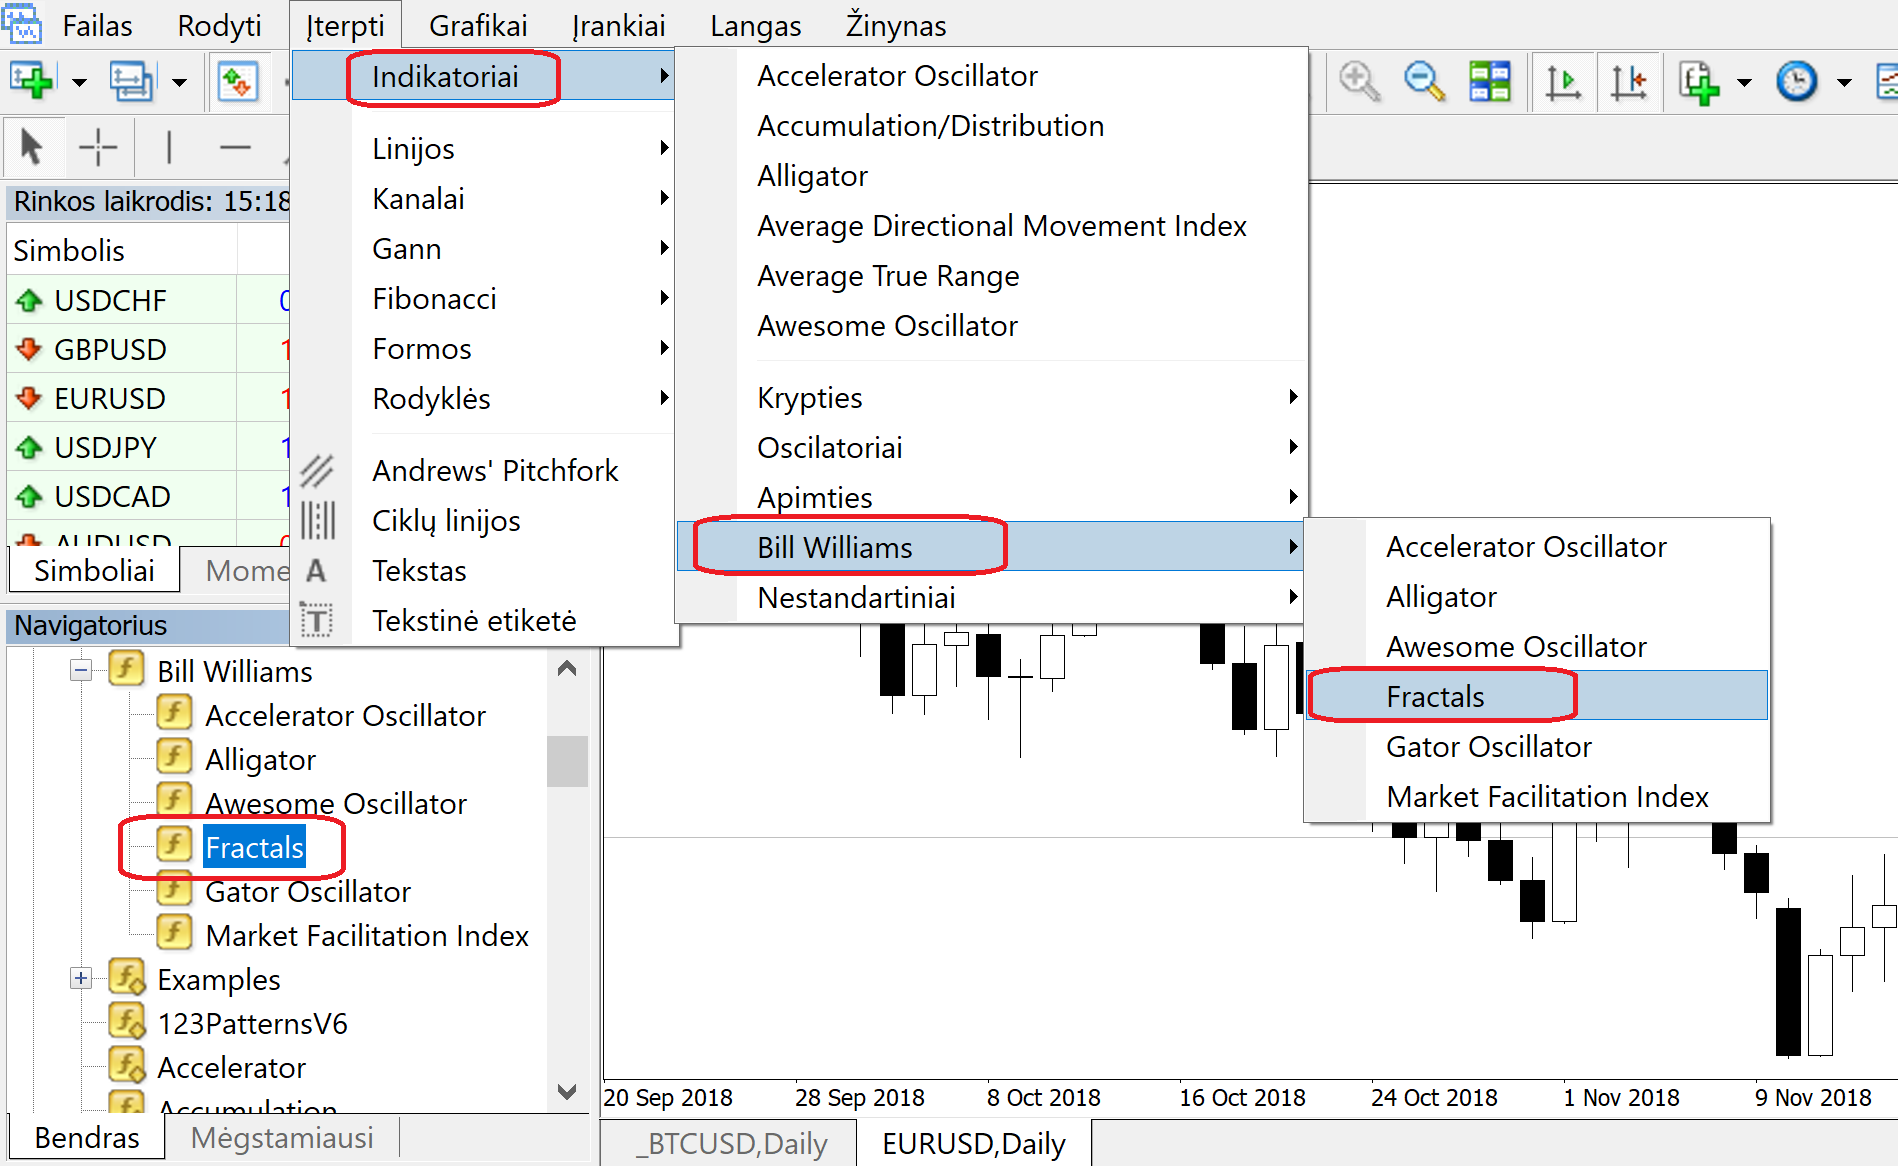
Task: Select the EURUSD symbol row
Action: point(148,398)
